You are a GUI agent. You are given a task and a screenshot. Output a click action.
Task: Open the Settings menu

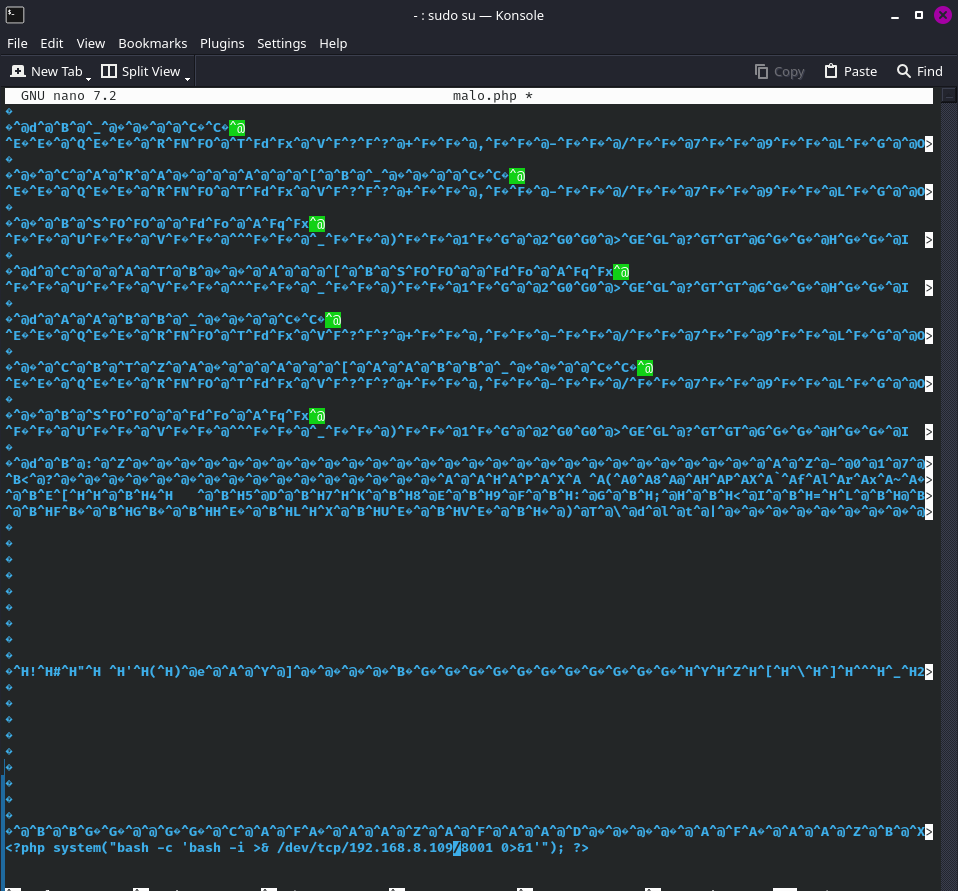[x=282, y=43]
